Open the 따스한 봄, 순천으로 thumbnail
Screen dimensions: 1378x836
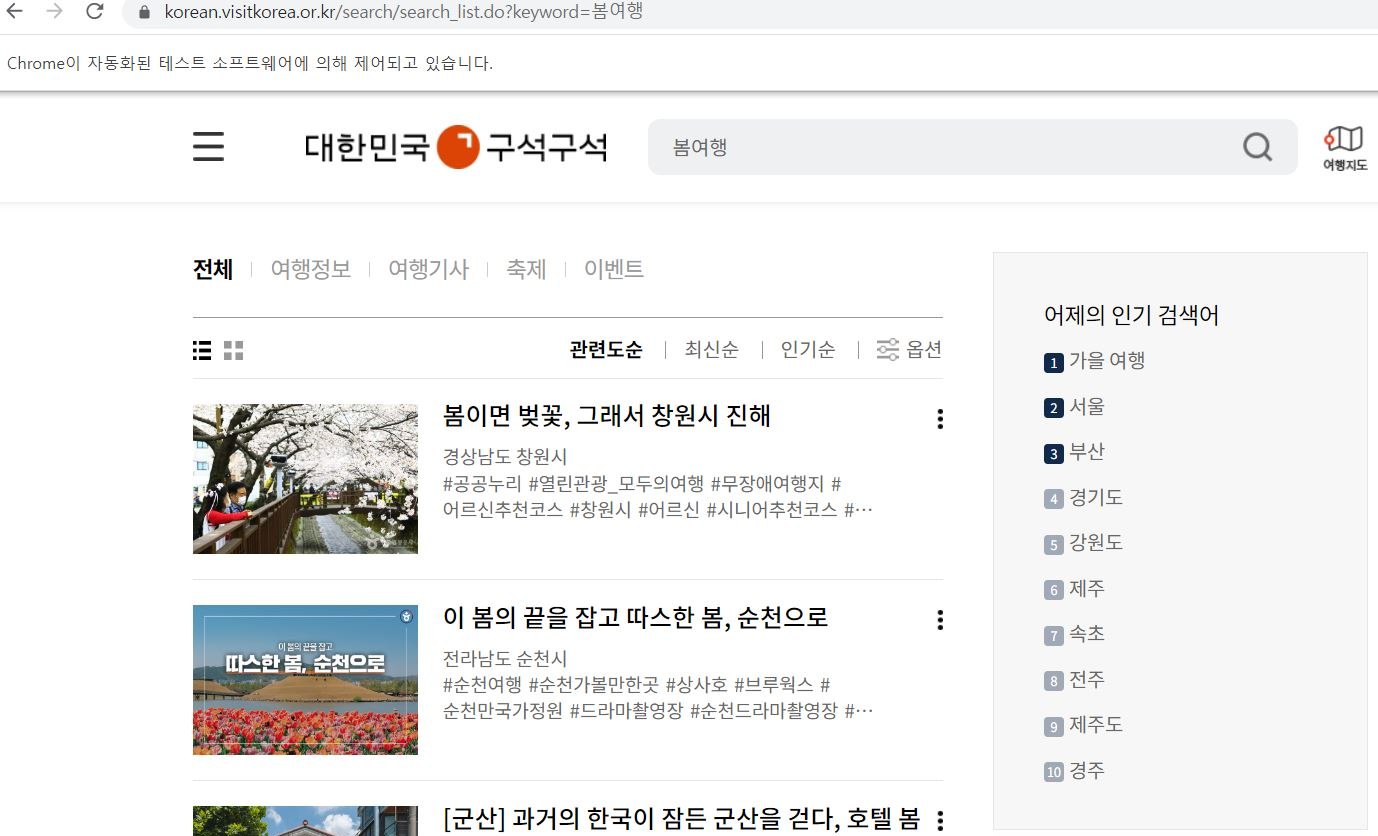pyautogui.click(x=305, y=680)
